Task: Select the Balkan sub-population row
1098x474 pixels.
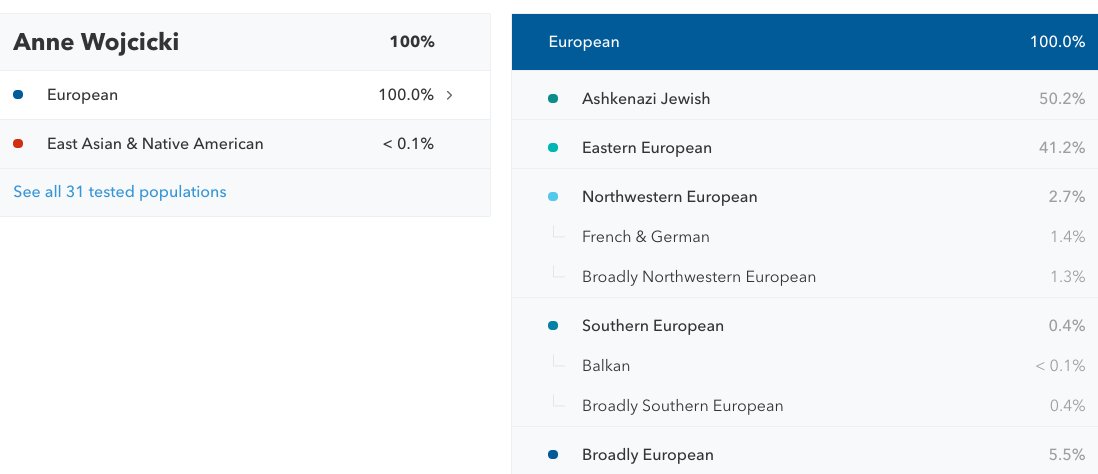Action: 804,366
